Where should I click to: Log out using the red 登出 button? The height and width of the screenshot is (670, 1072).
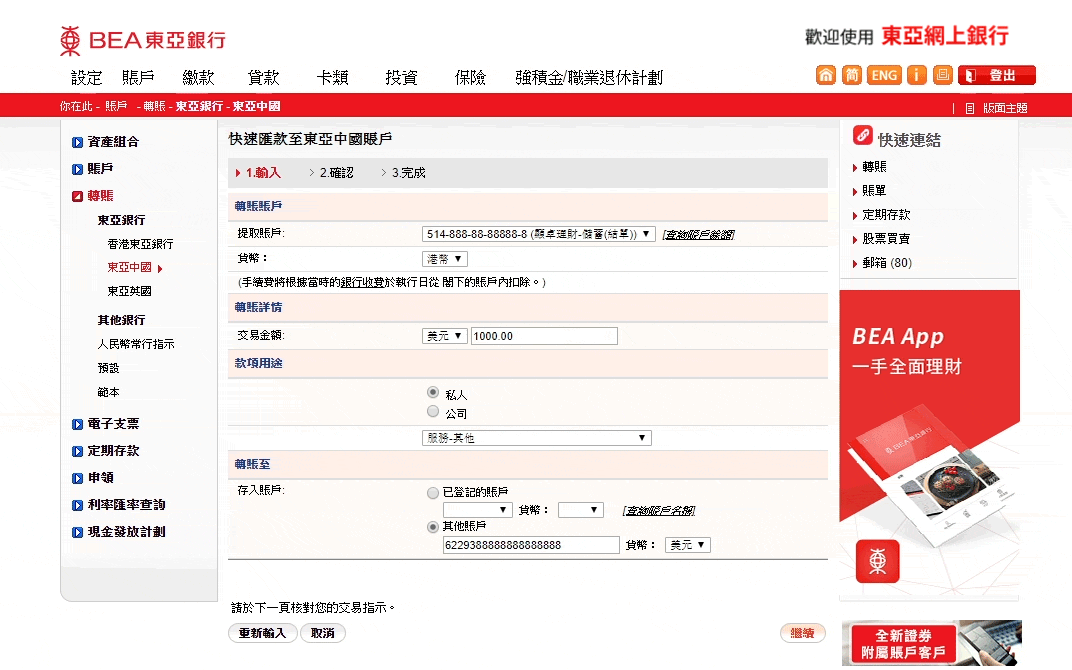[x=997, y=75]
